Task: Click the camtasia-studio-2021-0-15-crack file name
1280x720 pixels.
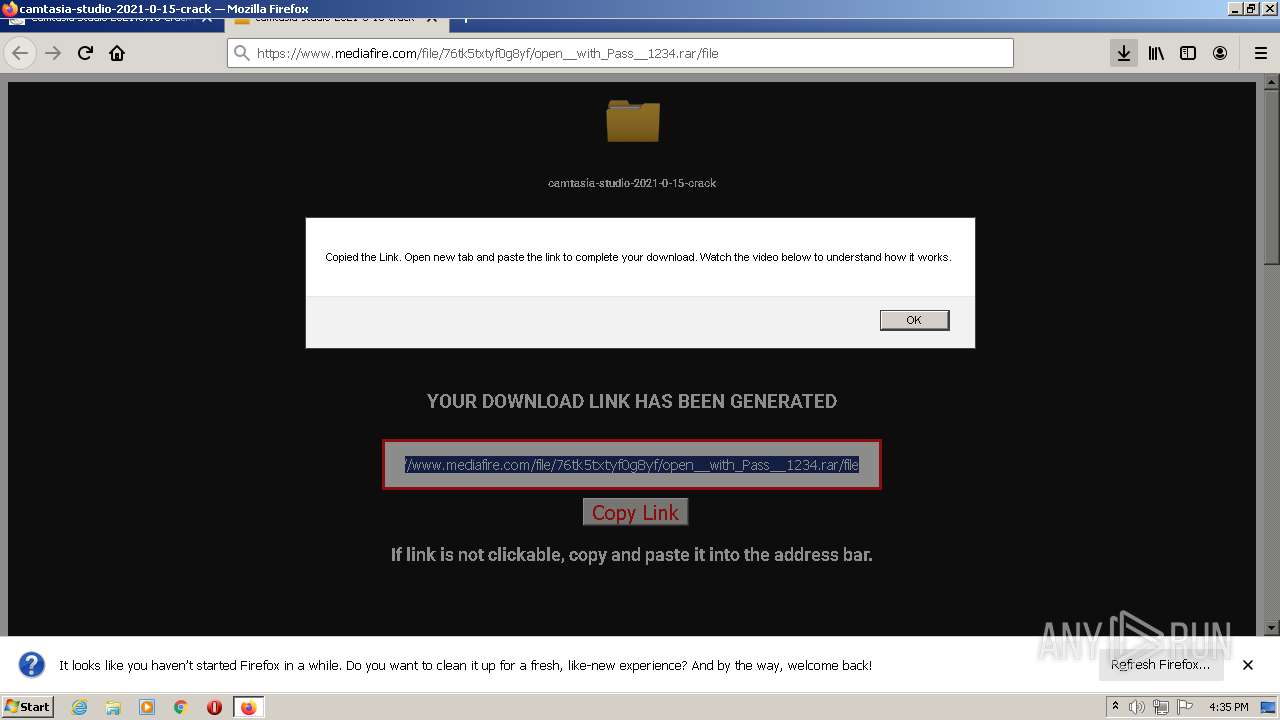Action: pyautogui.click(x=632, y=183)
